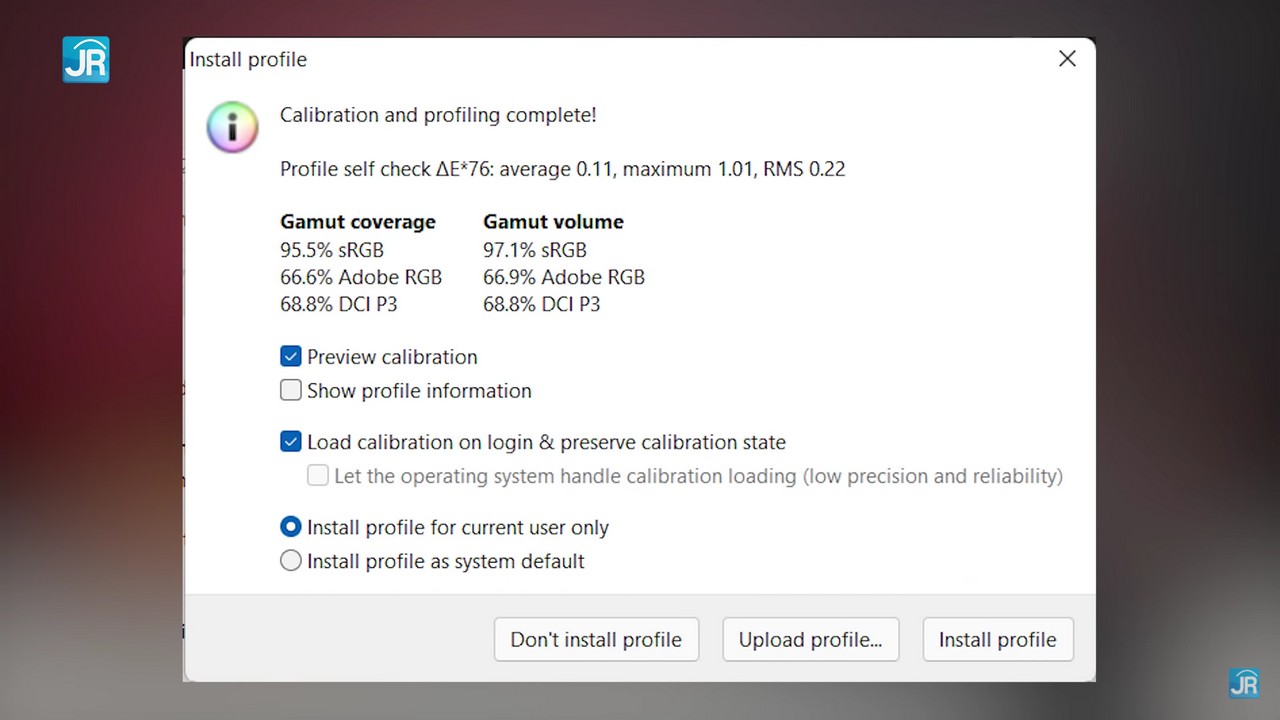Enable Show profile information
The height and width of the screenshot is (720, 1280).
291,391
